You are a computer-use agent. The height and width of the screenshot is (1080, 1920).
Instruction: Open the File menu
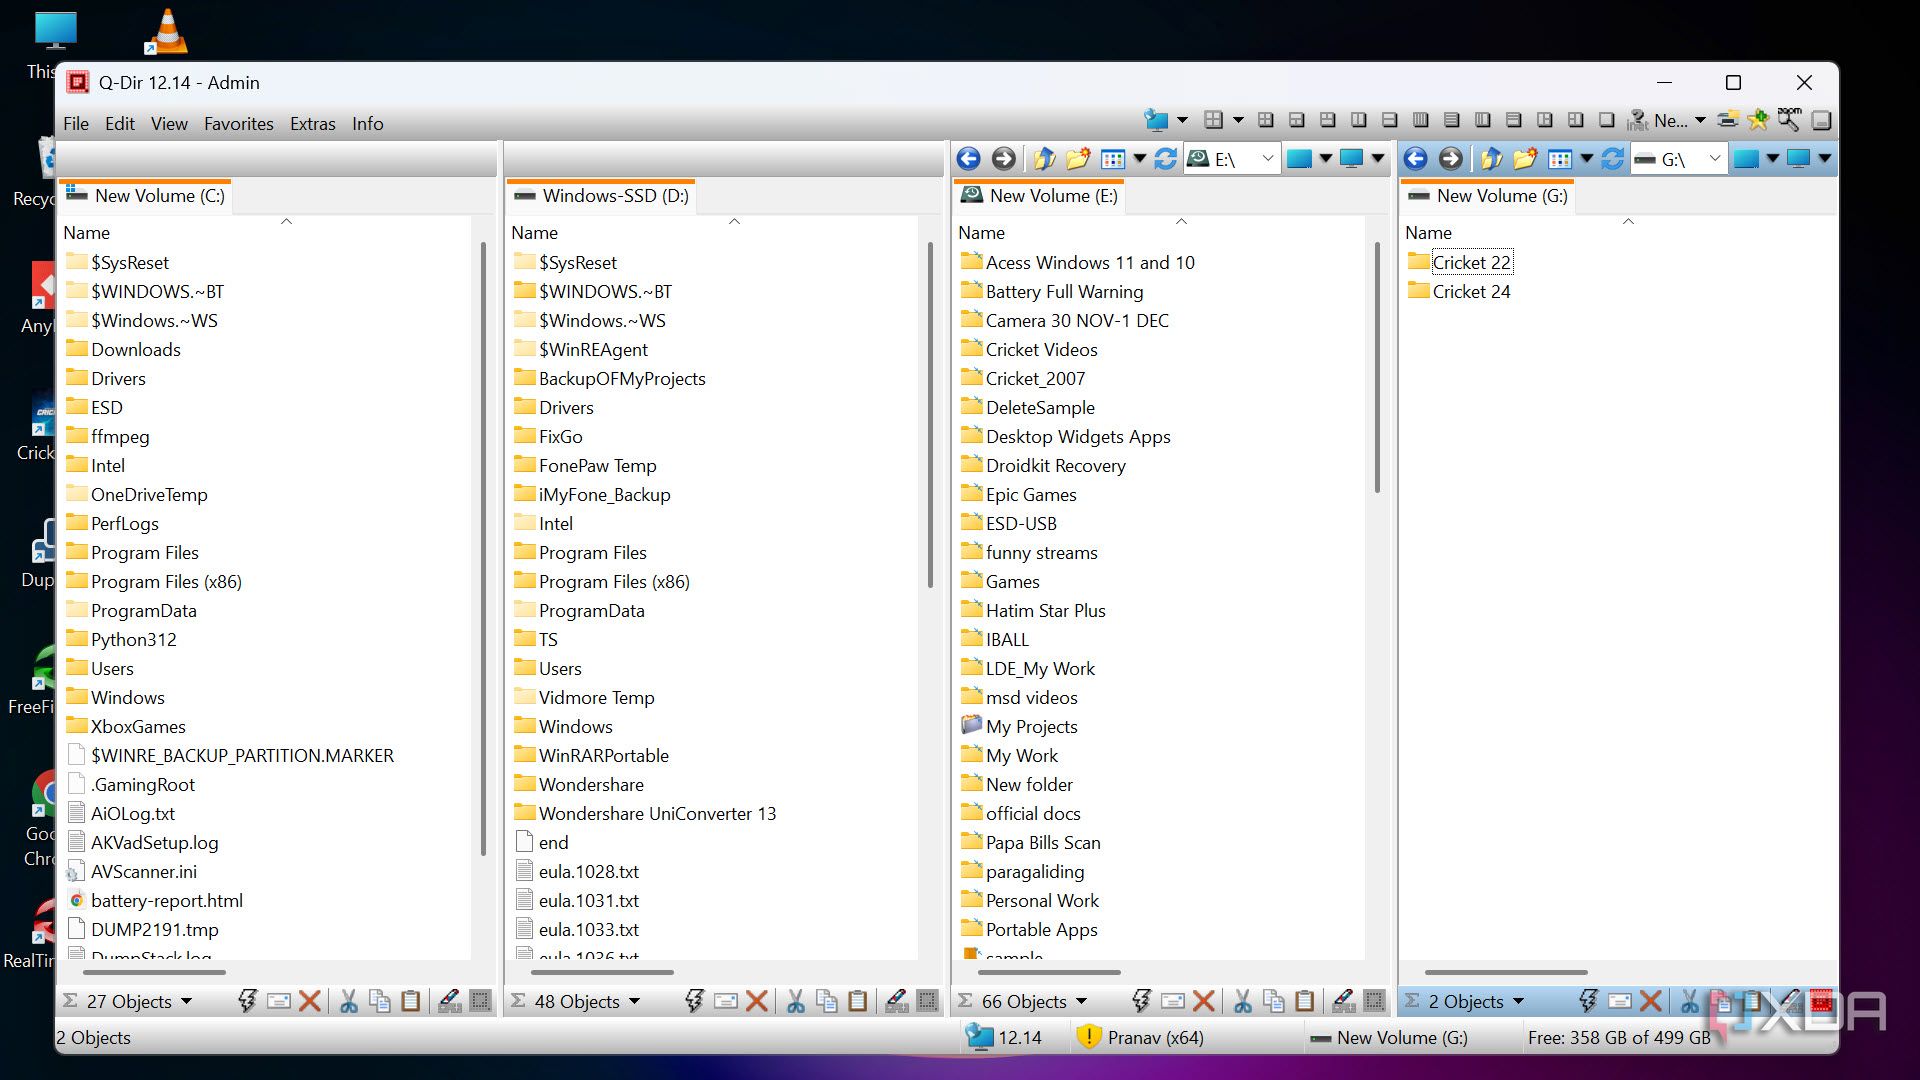tap(76, 123)
